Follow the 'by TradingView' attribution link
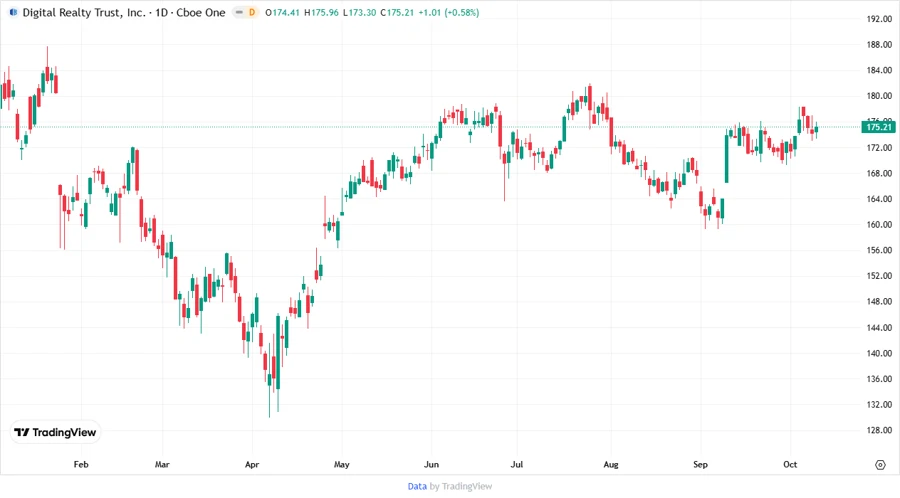The image size is (900, 498). 461,486
